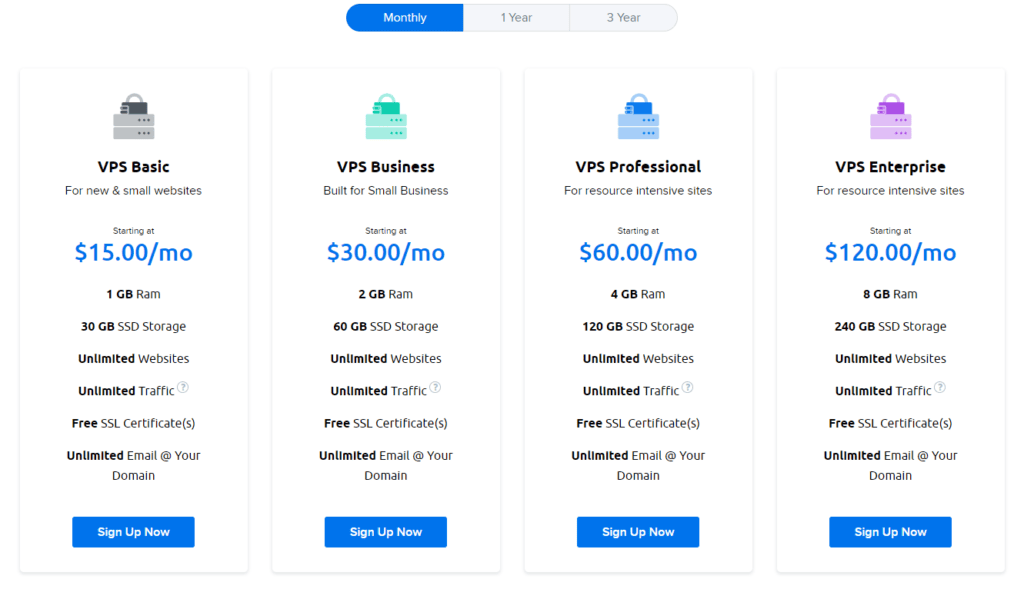Open traffic help icon in VPS Professional
Screen dimensions: 1024x589
tap(687, 388)
